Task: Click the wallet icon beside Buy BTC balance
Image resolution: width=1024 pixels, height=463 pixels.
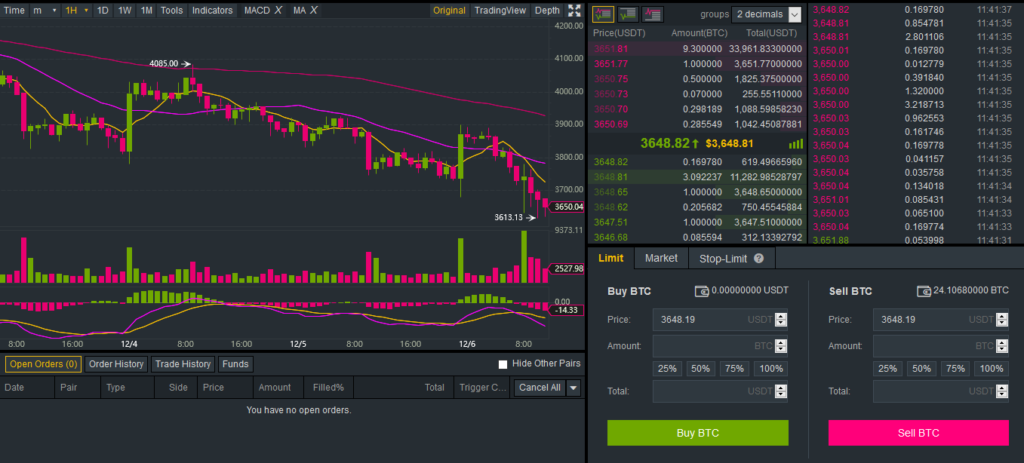Action: tap(702, 291)
